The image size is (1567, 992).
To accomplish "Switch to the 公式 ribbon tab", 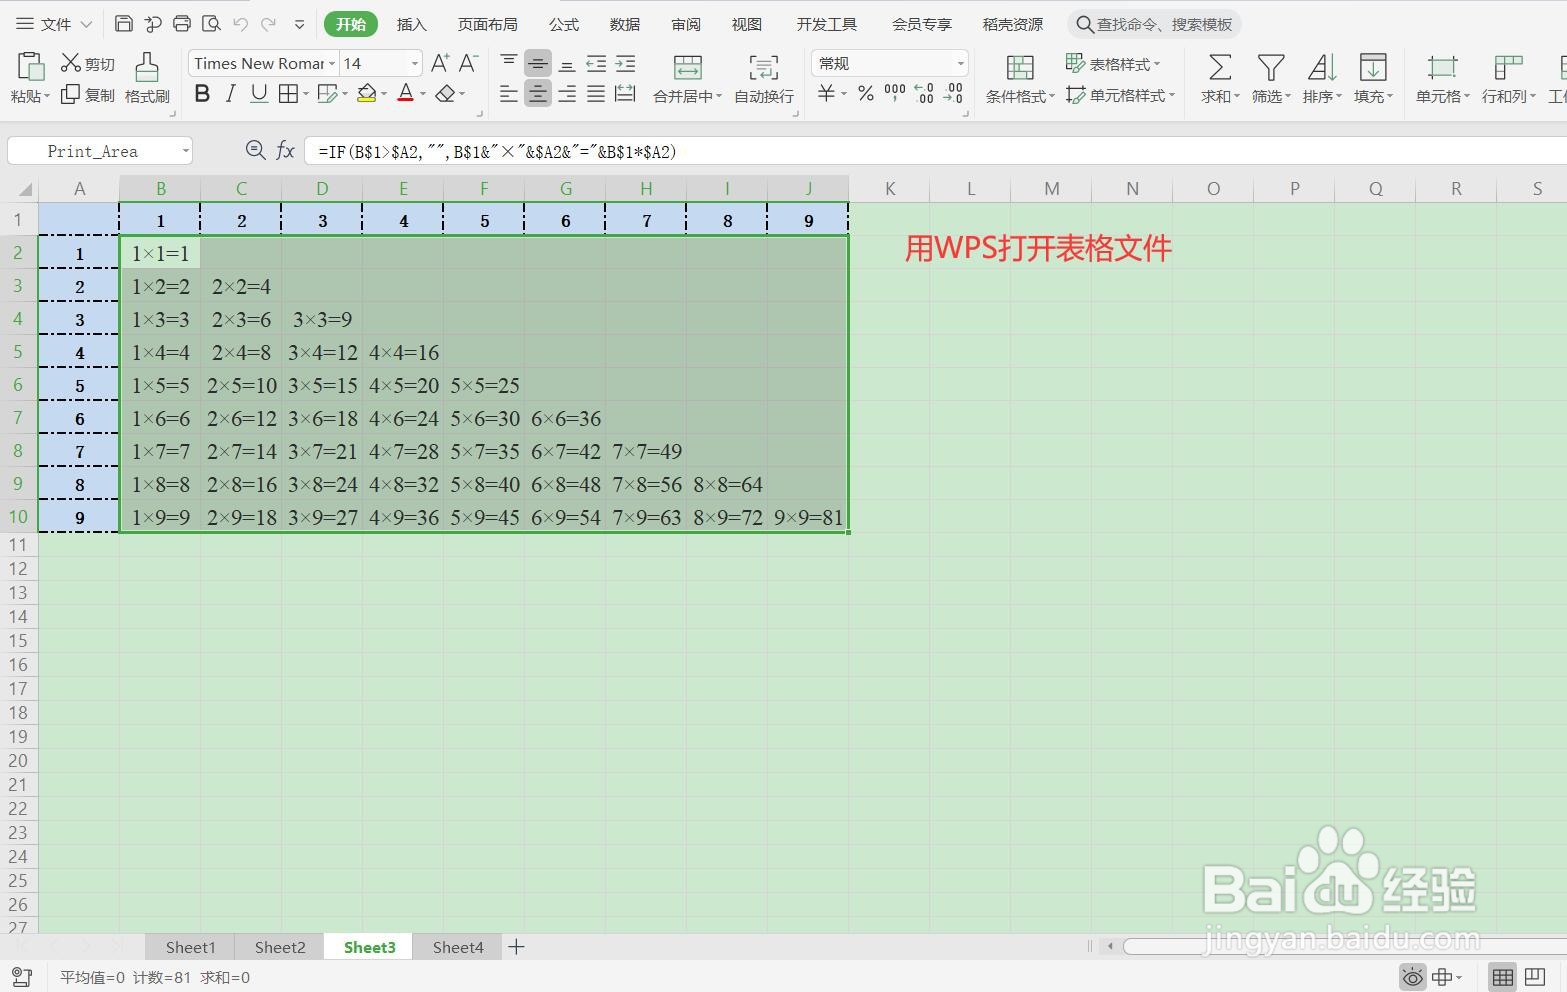I will 563,24.
